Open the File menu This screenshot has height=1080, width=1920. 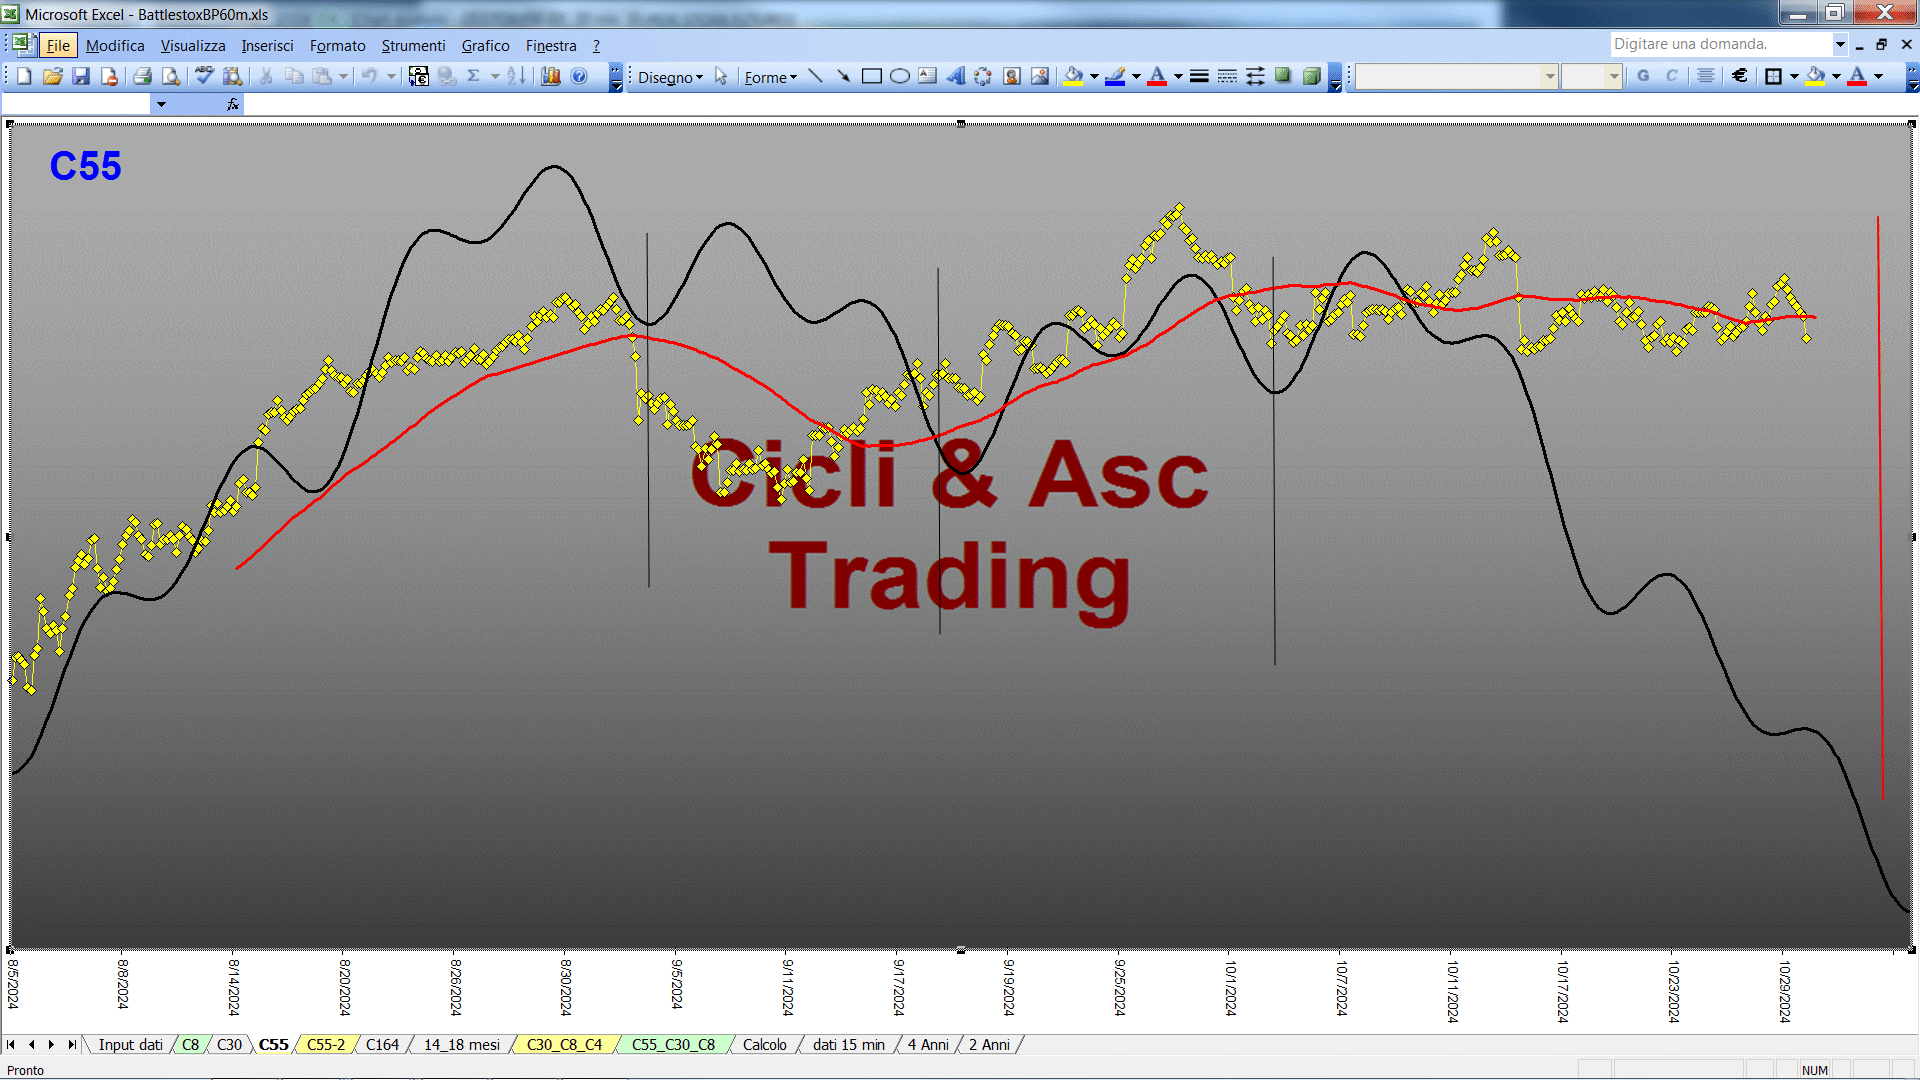tap(58, 46)
